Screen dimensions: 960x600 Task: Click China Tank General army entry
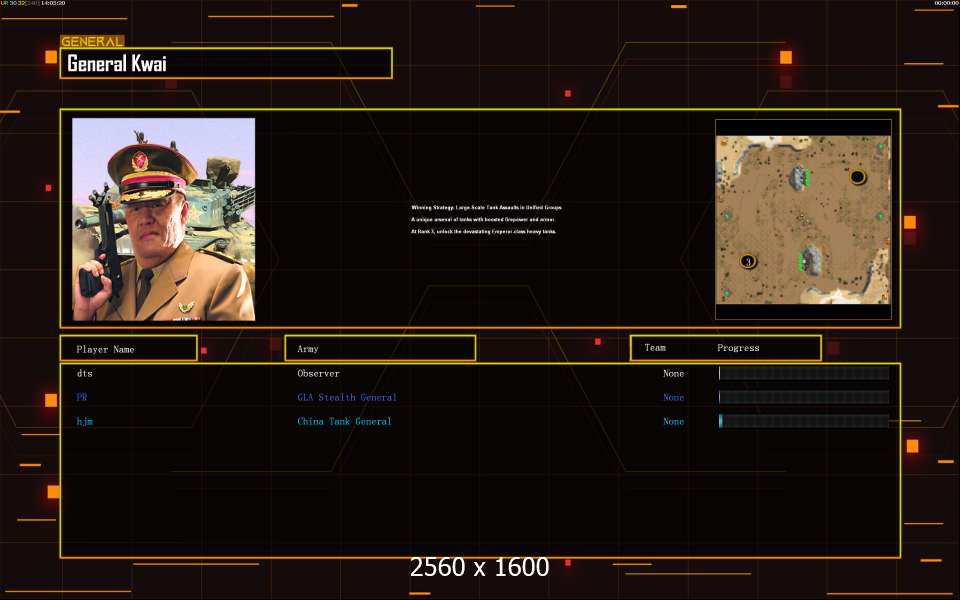(344, 421)
